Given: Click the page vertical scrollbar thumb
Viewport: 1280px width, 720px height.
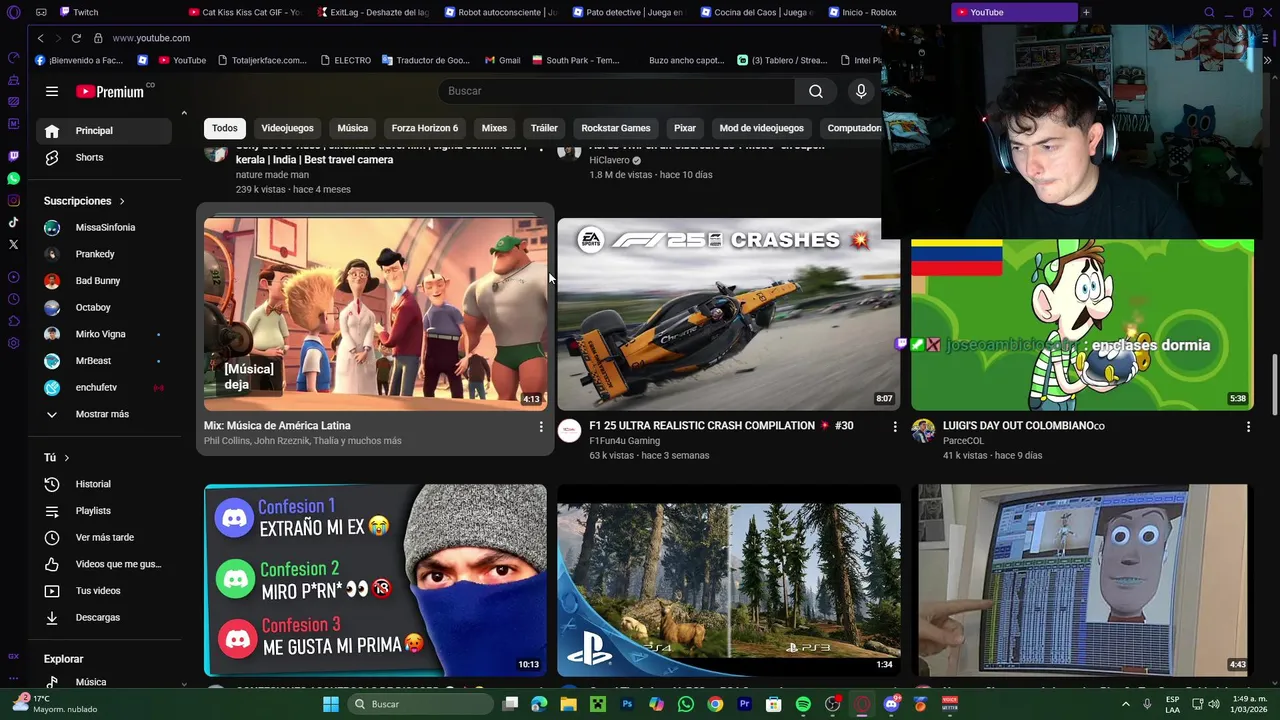Looking at the screenshot, I should (x=1274, y=385).
